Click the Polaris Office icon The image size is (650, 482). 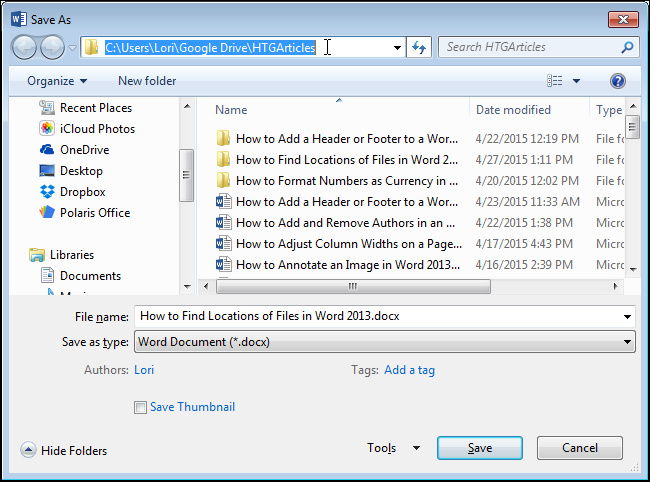47,212
